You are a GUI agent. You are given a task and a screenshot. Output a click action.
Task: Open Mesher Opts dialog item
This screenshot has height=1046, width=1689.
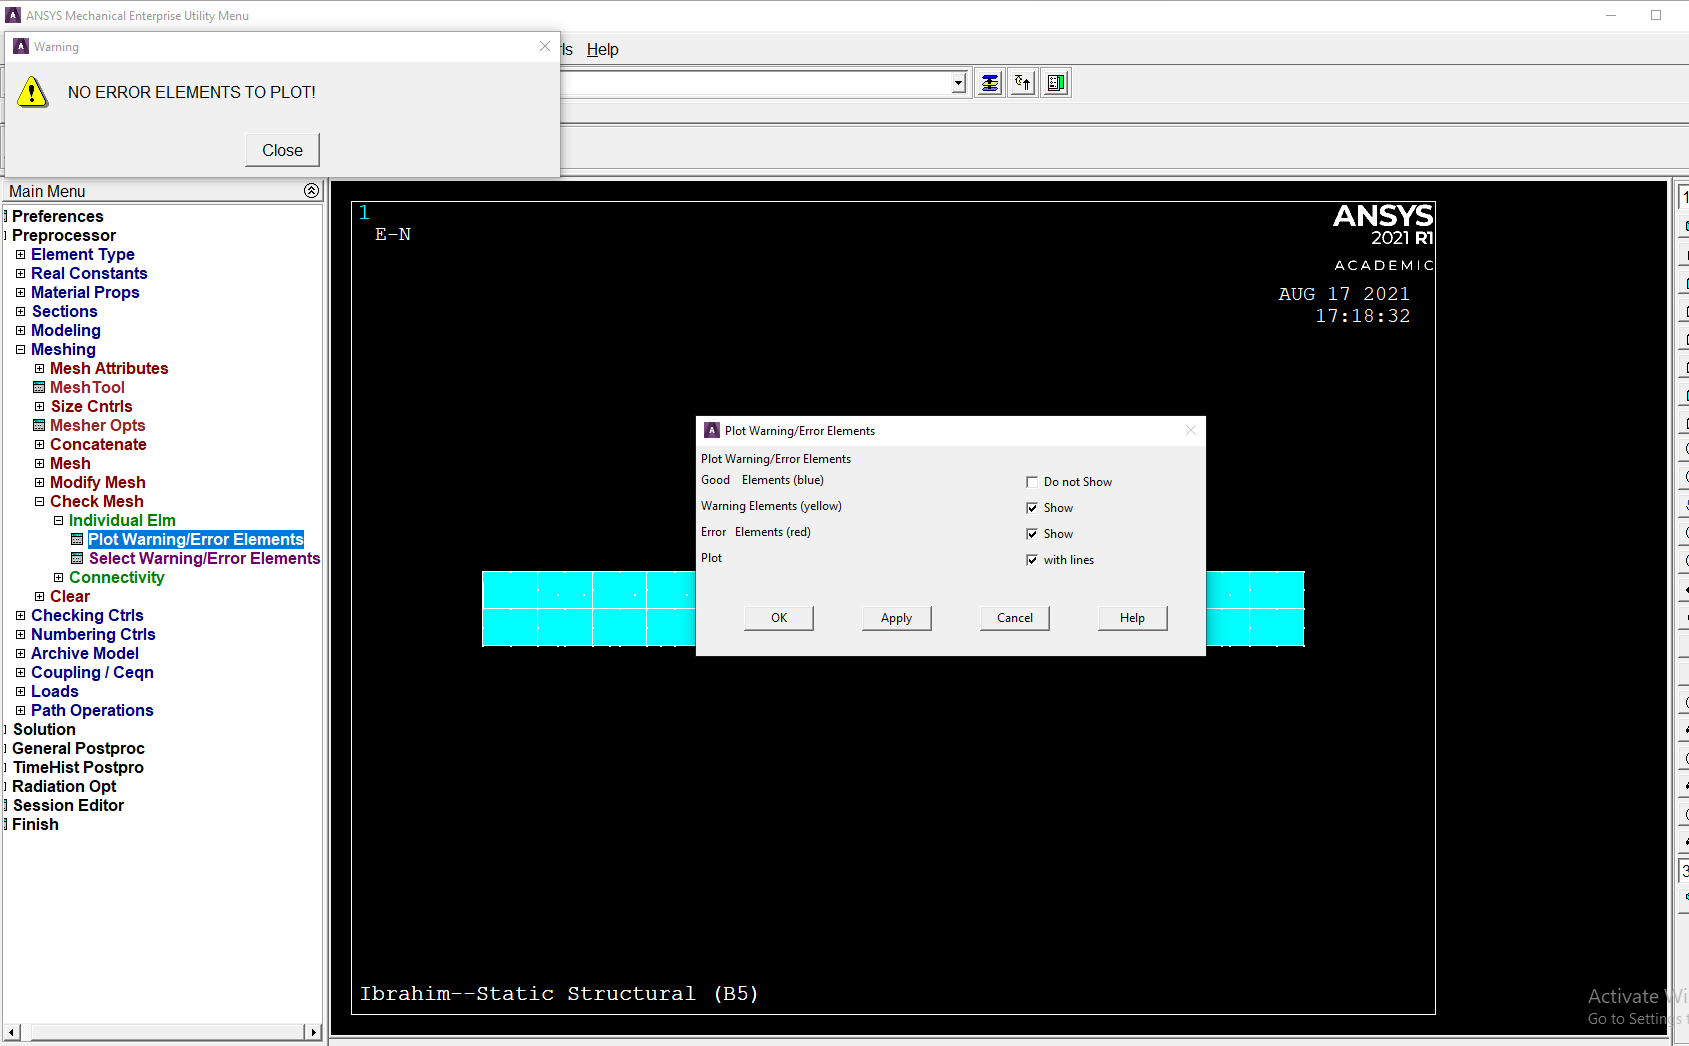tap(97, 426)
